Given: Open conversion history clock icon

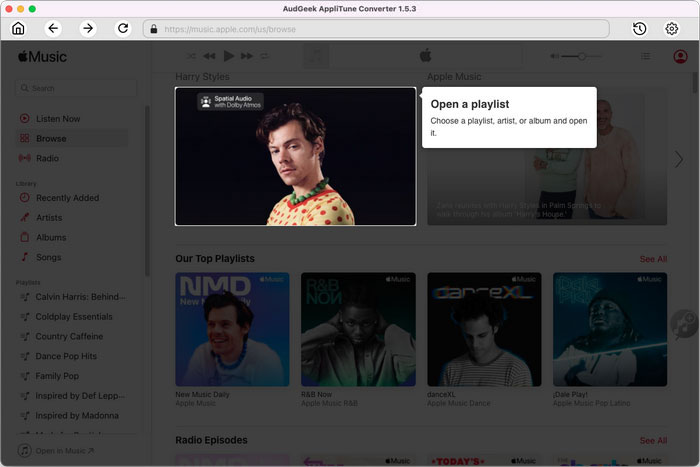Looking at the screenshot, I should click(x=639, y=29).
